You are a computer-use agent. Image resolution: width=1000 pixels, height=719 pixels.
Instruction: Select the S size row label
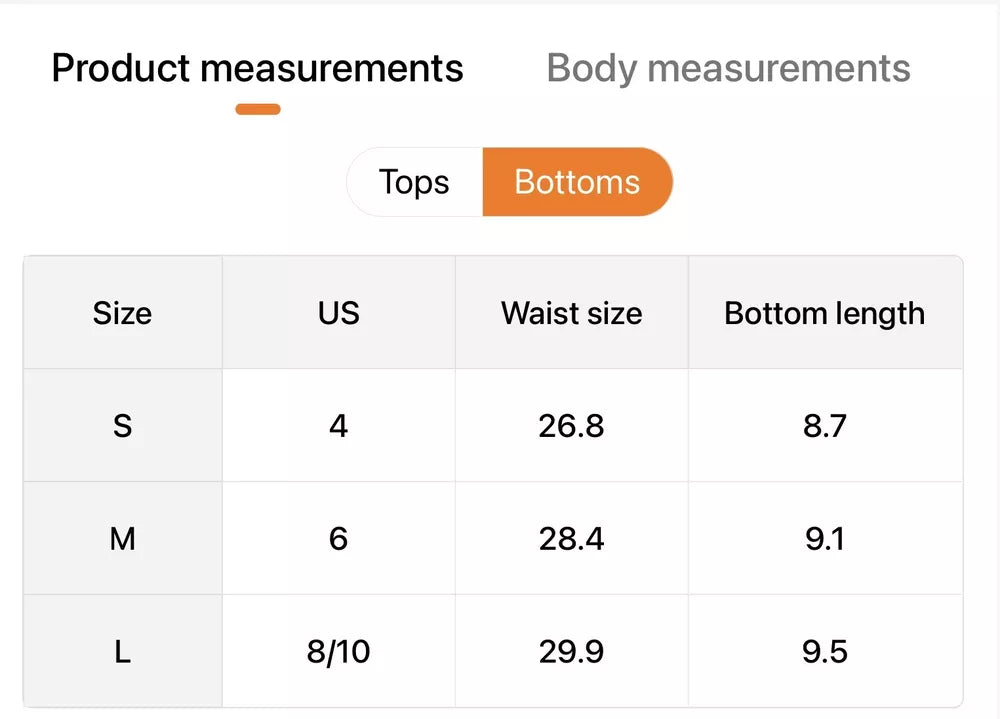point(122,426)
